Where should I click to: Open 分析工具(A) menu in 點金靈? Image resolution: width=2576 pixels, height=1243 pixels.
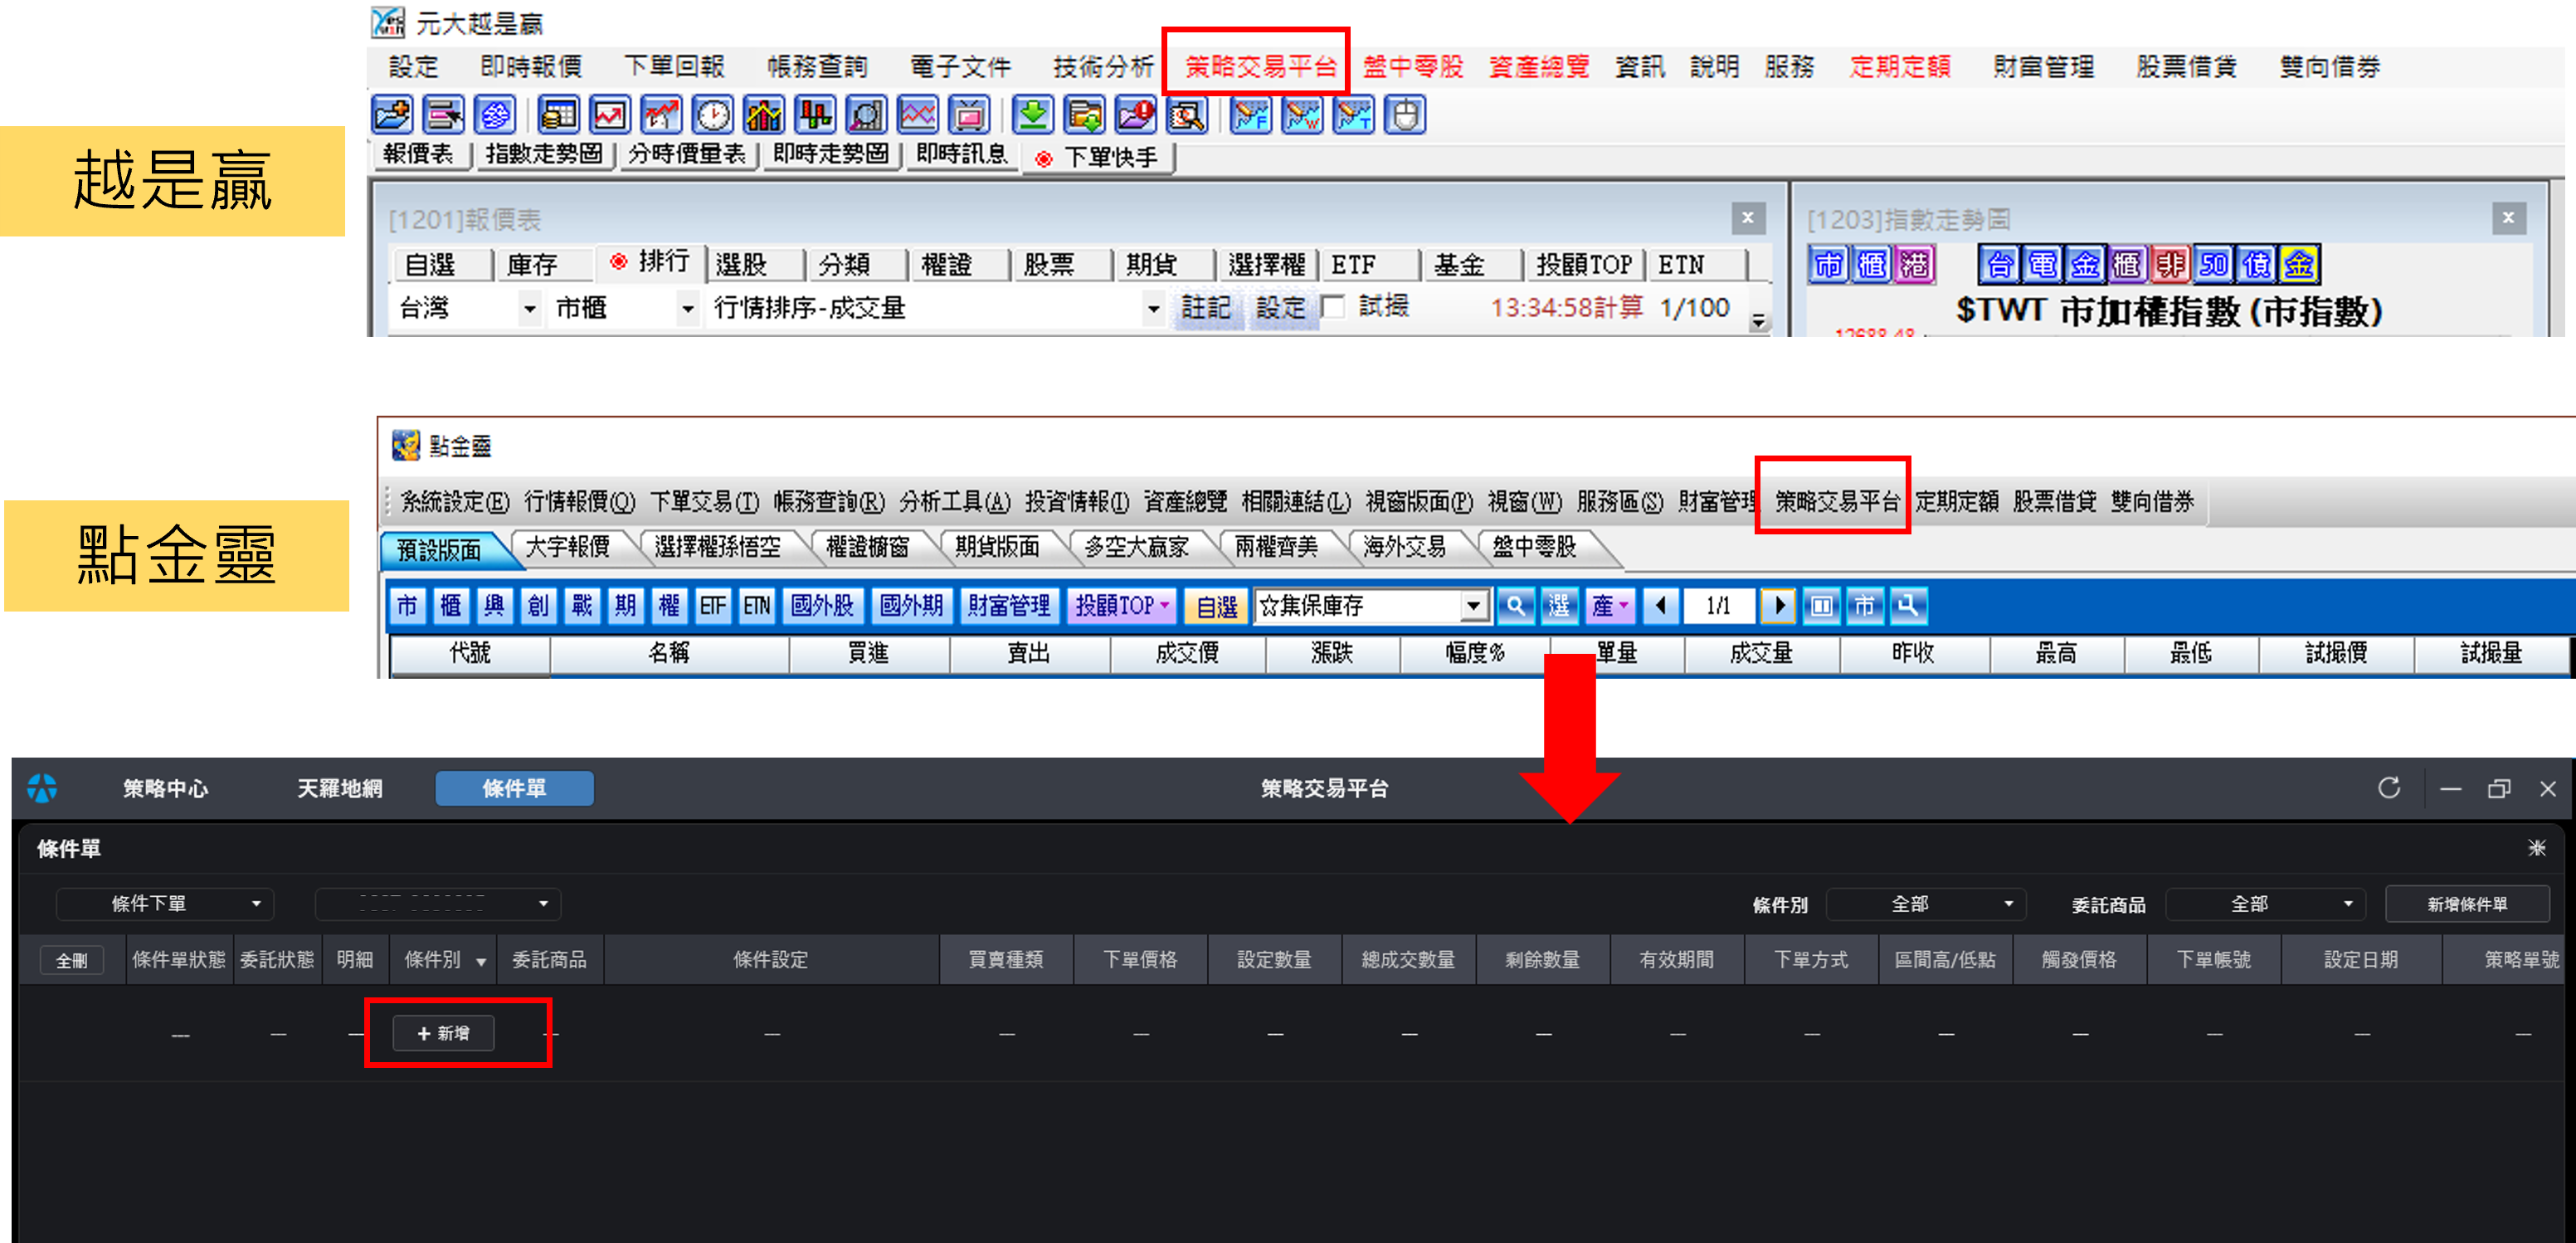955,501
